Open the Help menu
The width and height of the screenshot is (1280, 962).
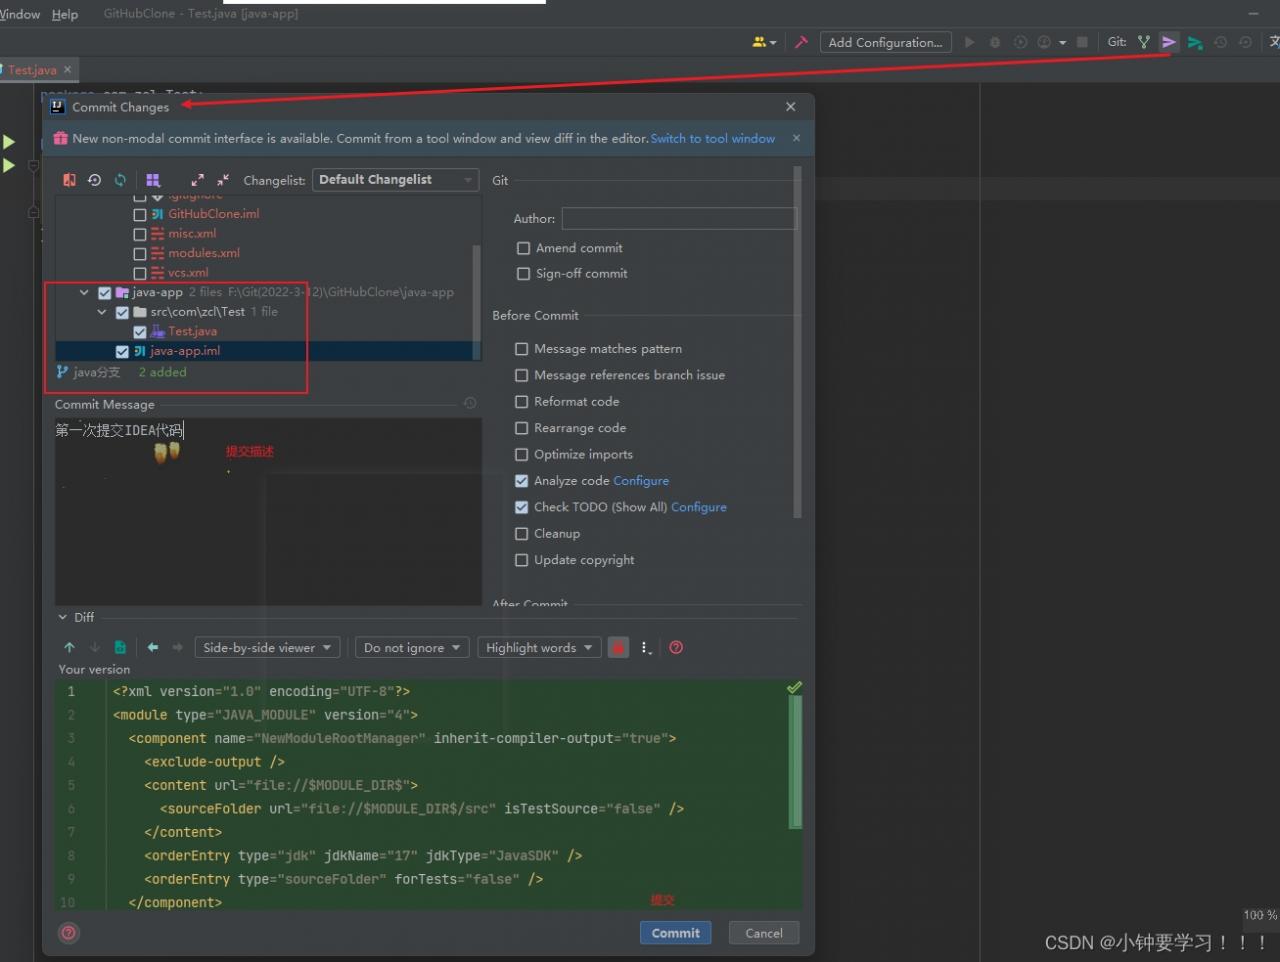(x=65, y=14)
